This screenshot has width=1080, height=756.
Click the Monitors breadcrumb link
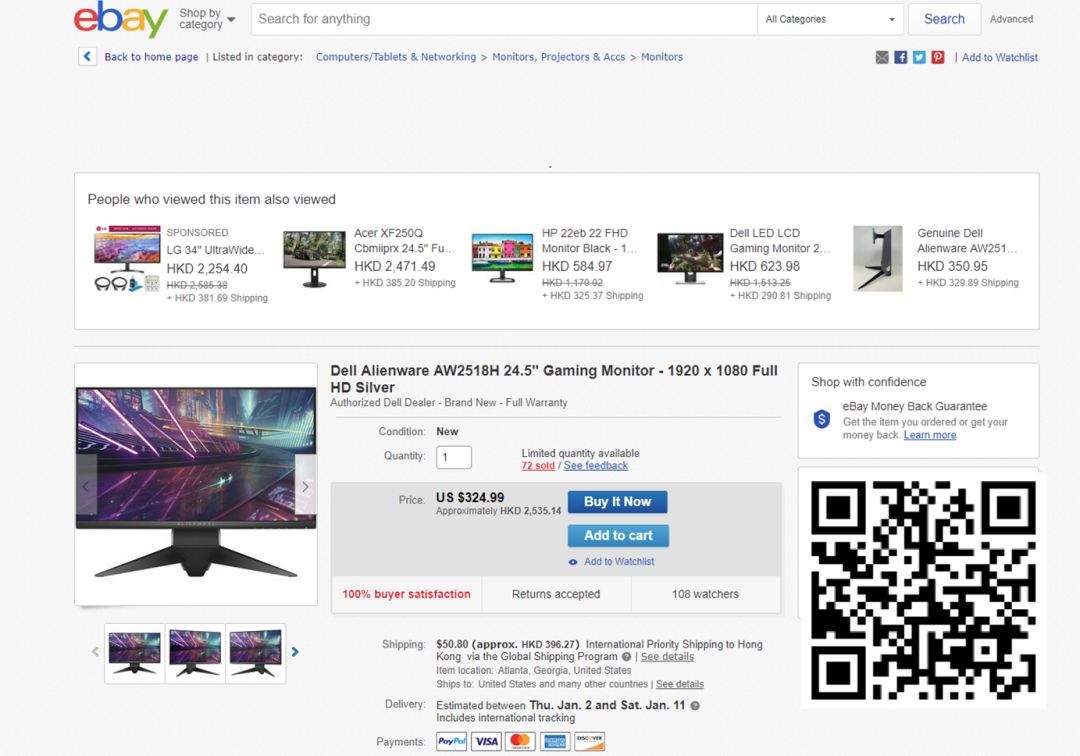click(661, 57)
